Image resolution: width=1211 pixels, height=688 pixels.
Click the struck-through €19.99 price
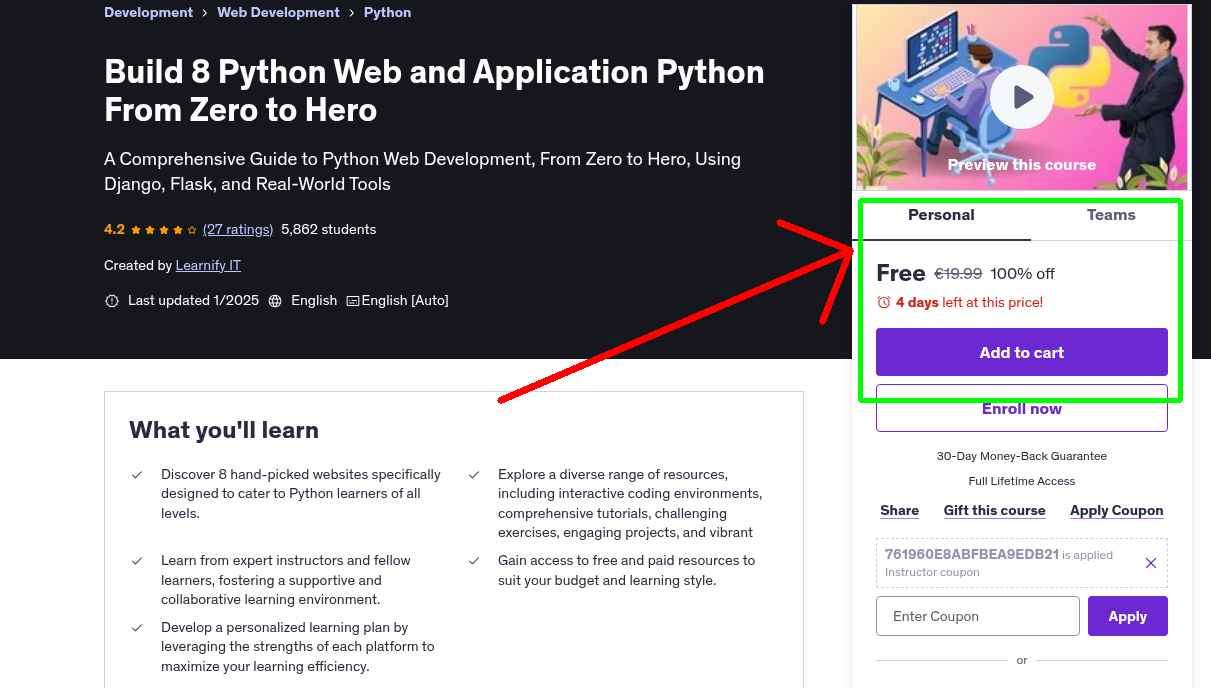click(x=958, y=274)
